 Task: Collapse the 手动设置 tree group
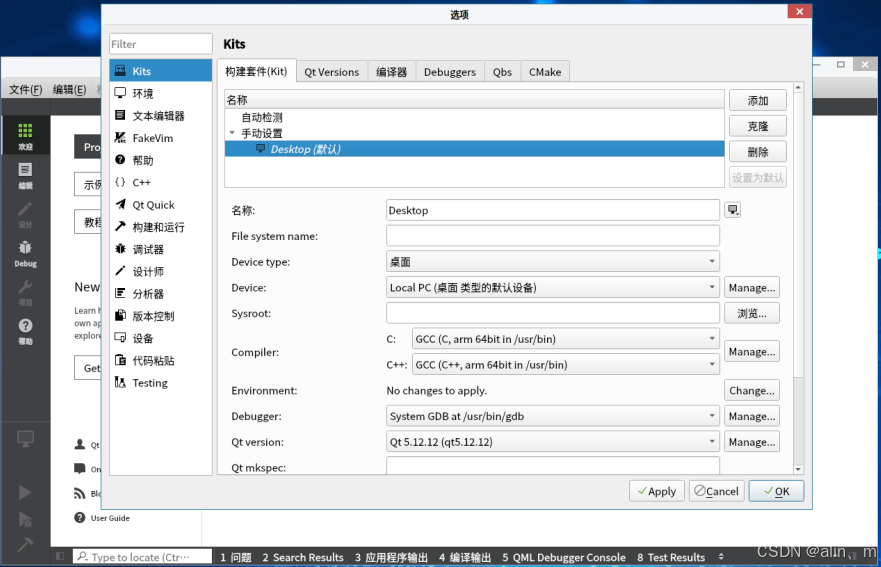[232, 133]
